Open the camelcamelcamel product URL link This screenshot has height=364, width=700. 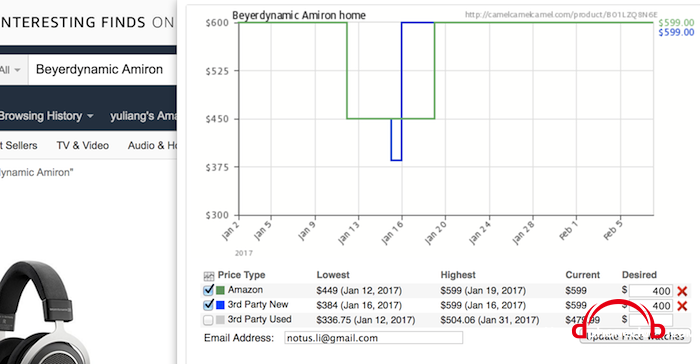(561, 15)
